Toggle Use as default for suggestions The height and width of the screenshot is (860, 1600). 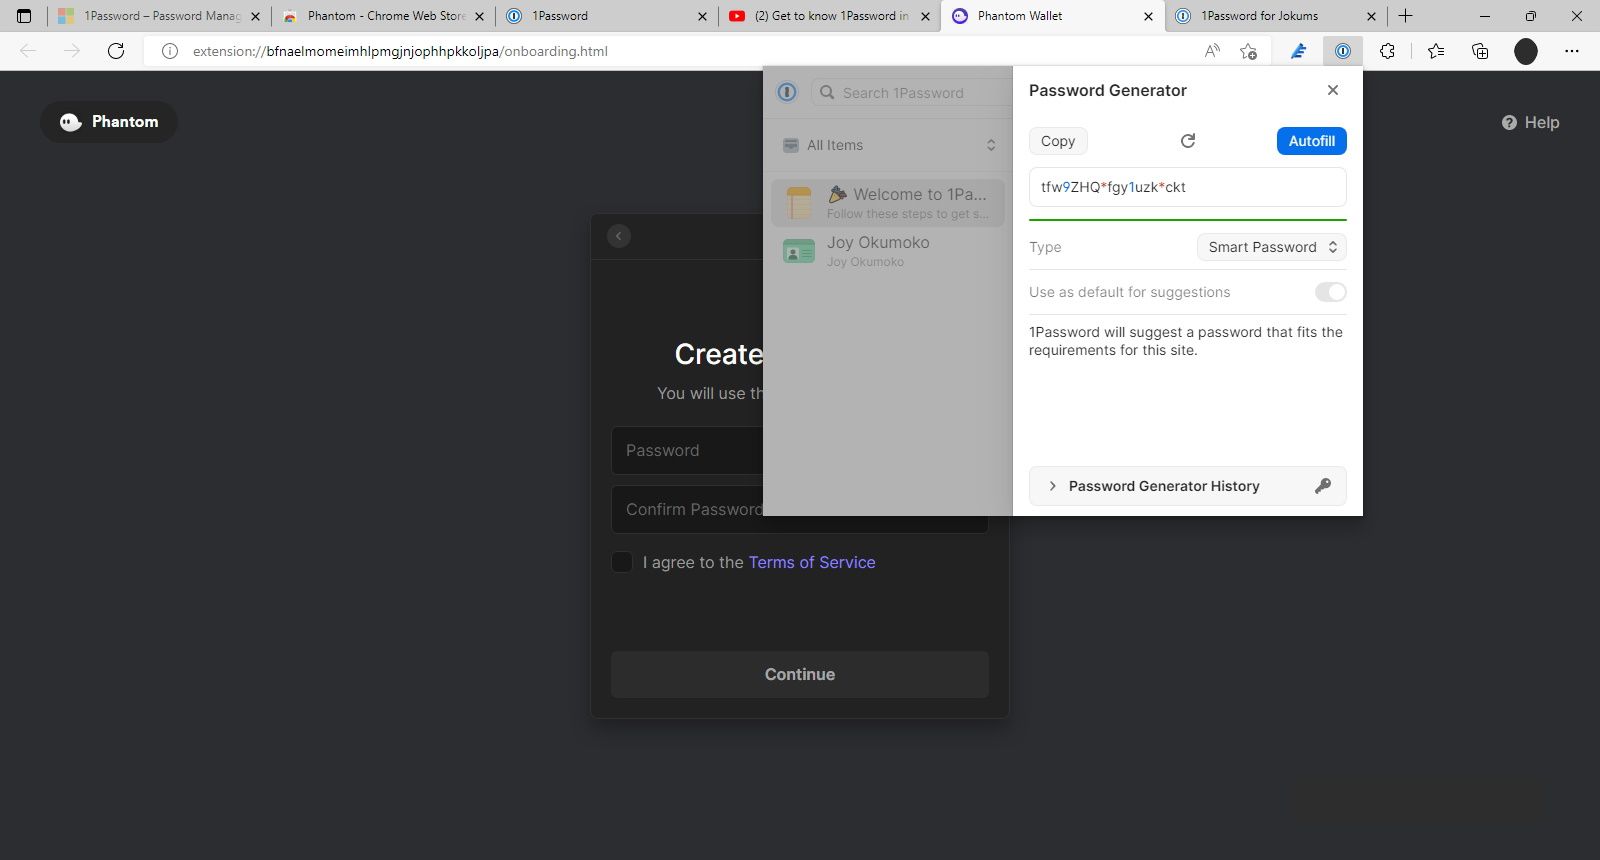[x=1330, y=292]
